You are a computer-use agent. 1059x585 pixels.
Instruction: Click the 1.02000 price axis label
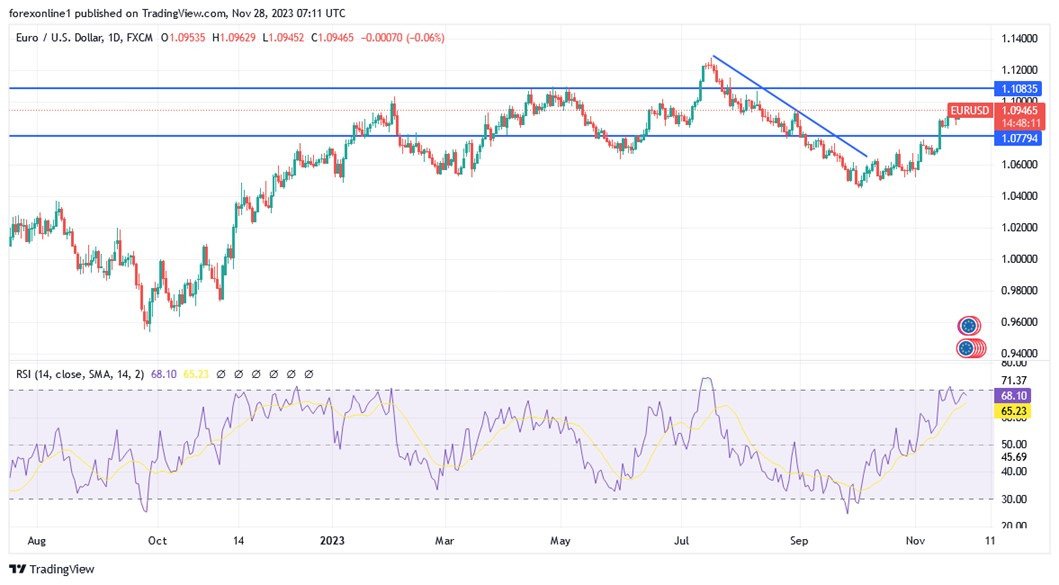(x=1018, y=227)
